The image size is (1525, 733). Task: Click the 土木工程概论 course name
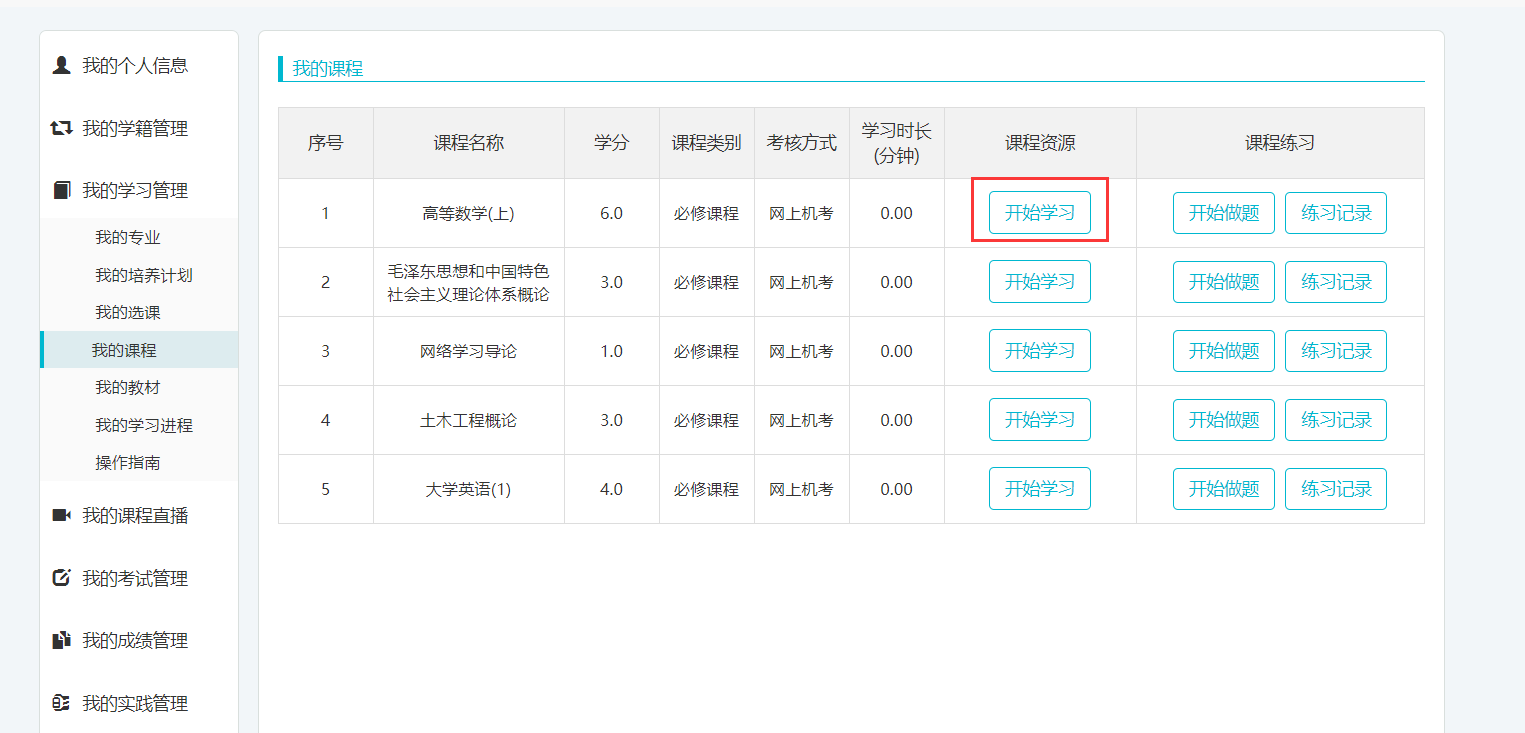(468, 420)
